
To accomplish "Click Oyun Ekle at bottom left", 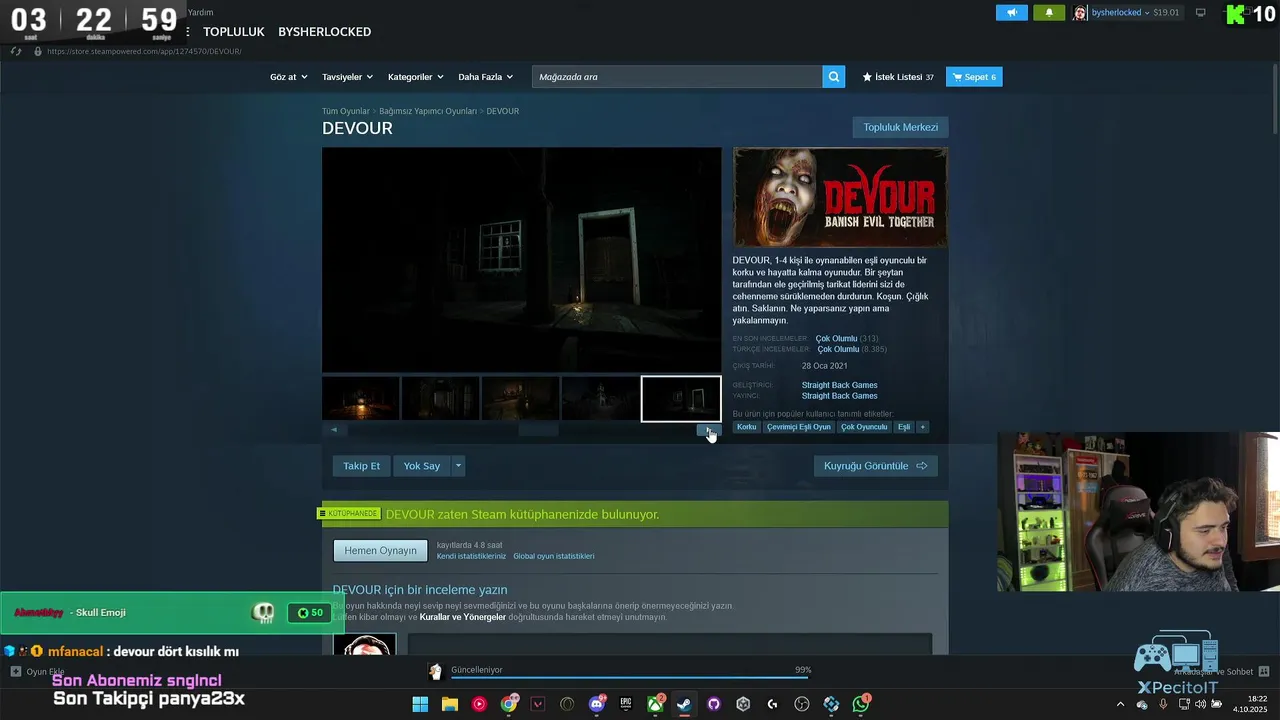I will (38, 672).
